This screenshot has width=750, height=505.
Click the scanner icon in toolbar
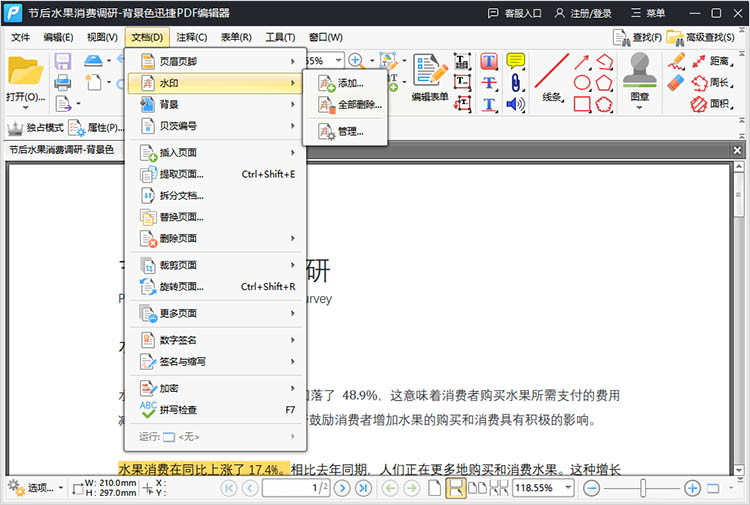[x=93, y=61]
